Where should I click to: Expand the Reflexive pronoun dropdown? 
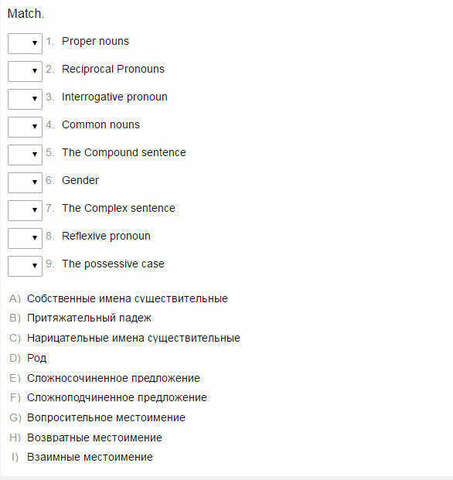[x=25, y=238]
